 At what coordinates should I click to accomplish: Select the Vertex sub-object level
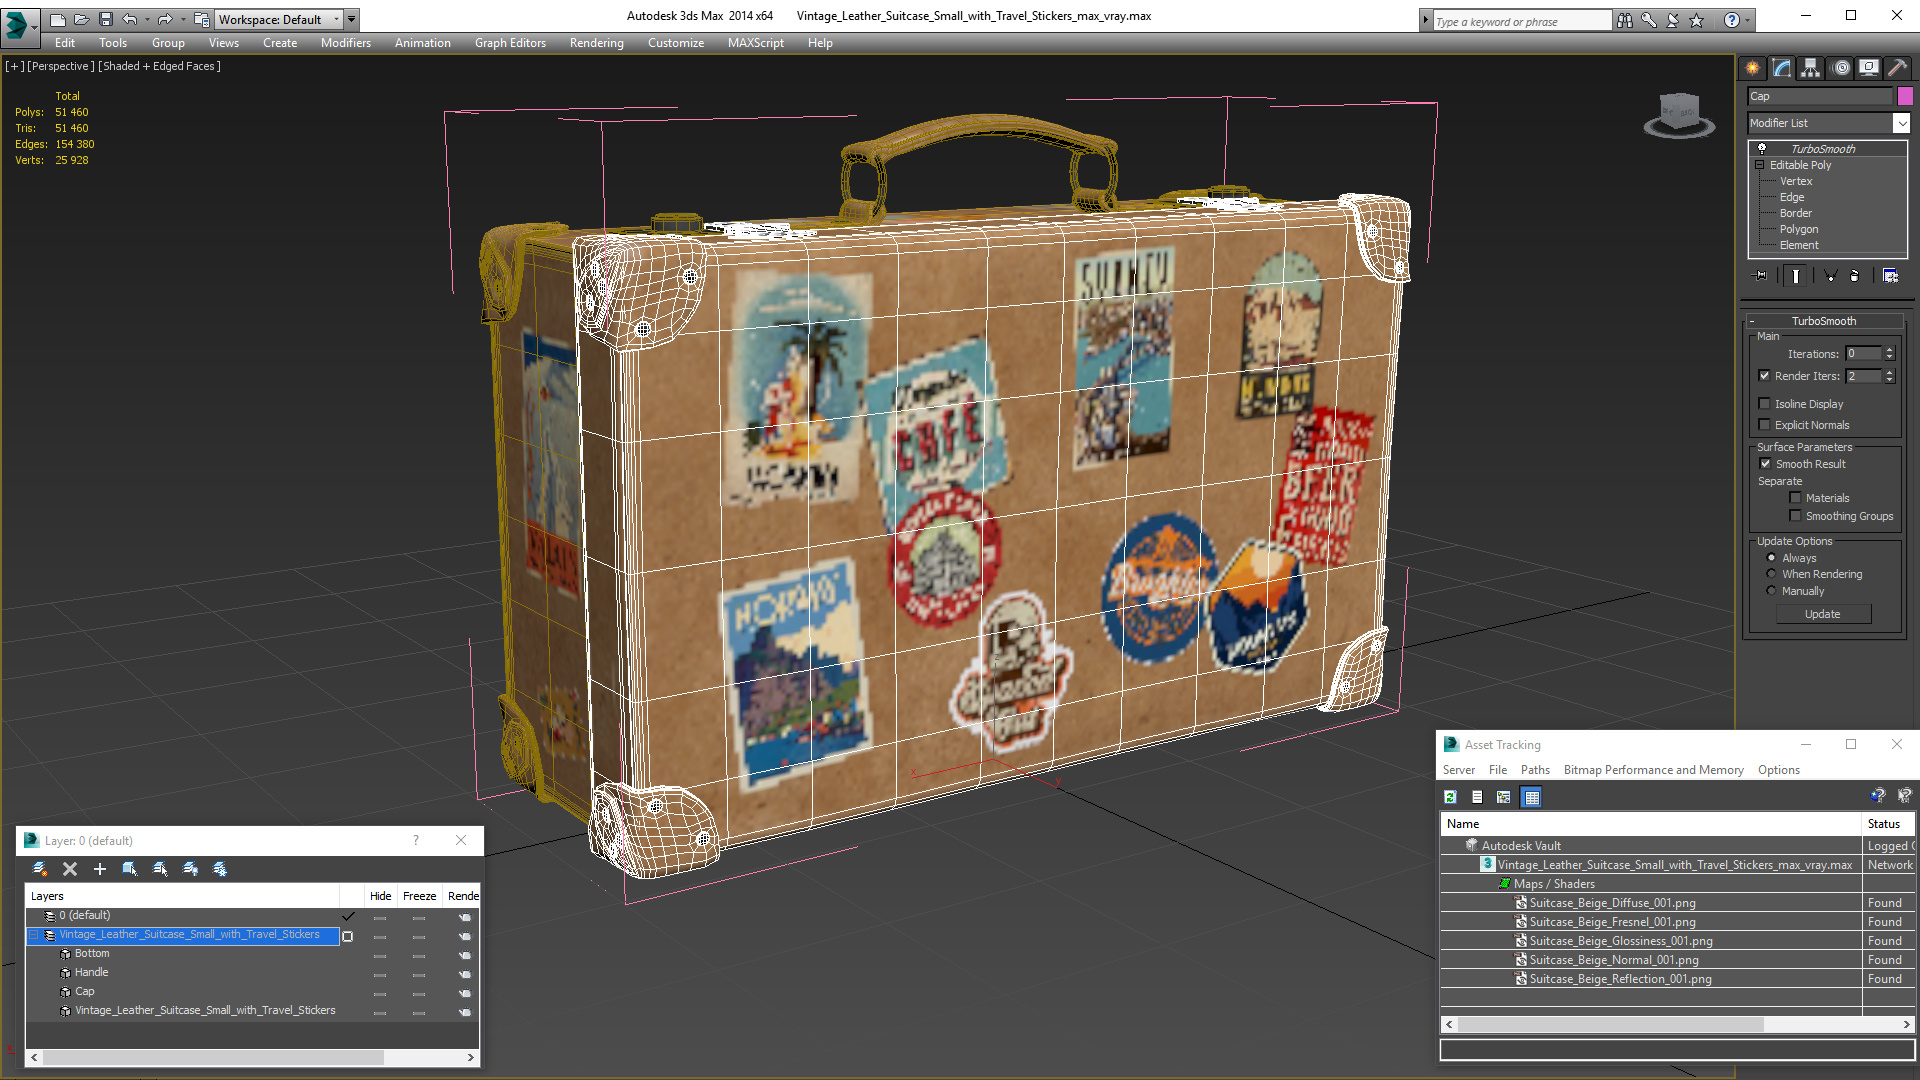[1796, 181]
